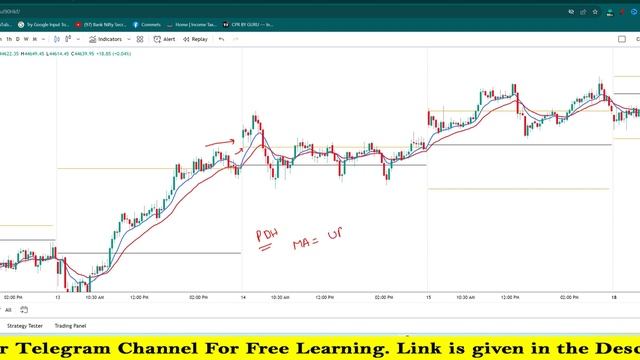Click the 14 date label on time axis
This screenshot has width=640, height=360.
(x=243, y=298)
